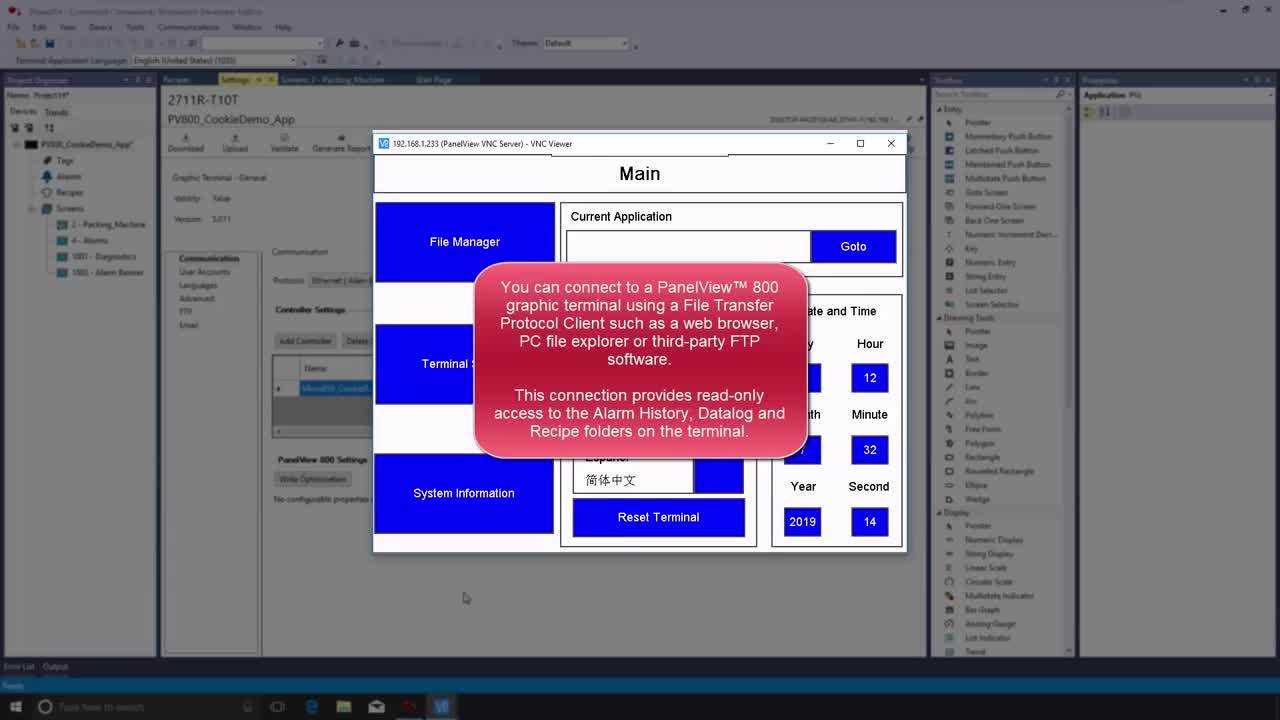Open the View menu
Viewport: 1280px width, 720px height.
coord(67,27)
